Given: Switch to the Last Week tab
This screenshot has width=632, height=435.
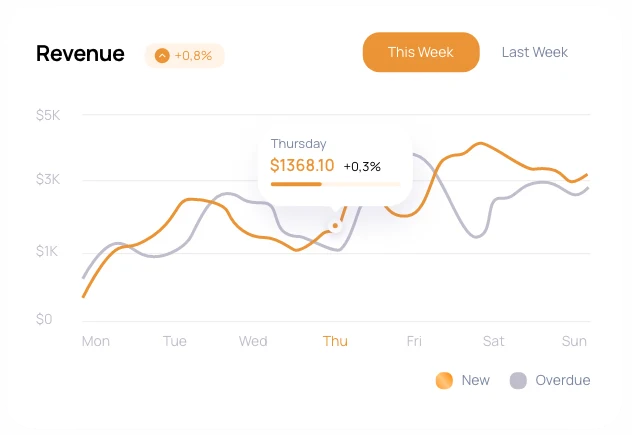Looking at the screenshot, I should click(534, 52).
